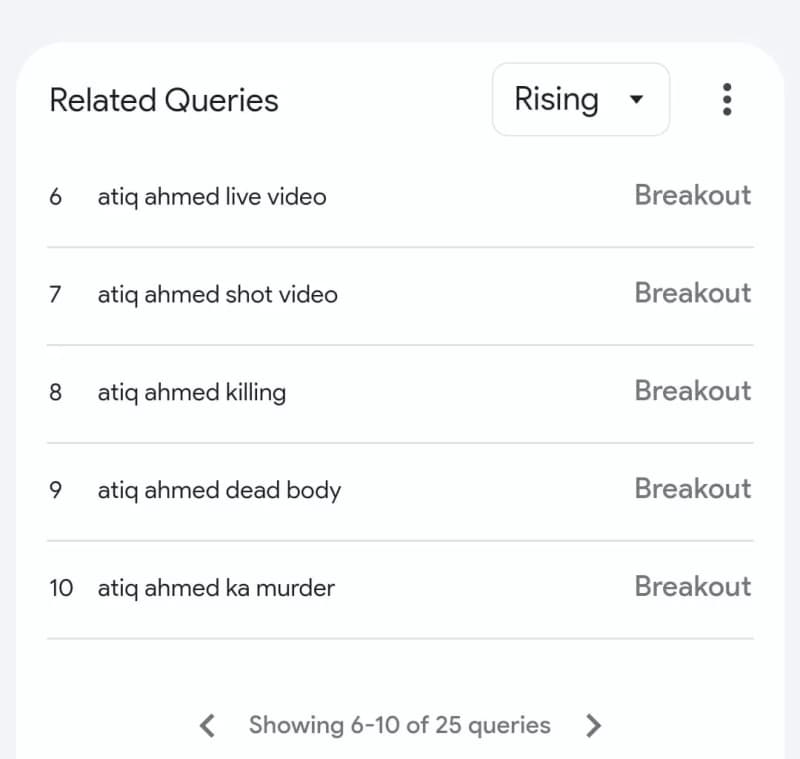Open the Rising sort dropdown
The image size is (800, 759).
click(x=580, y=99)
